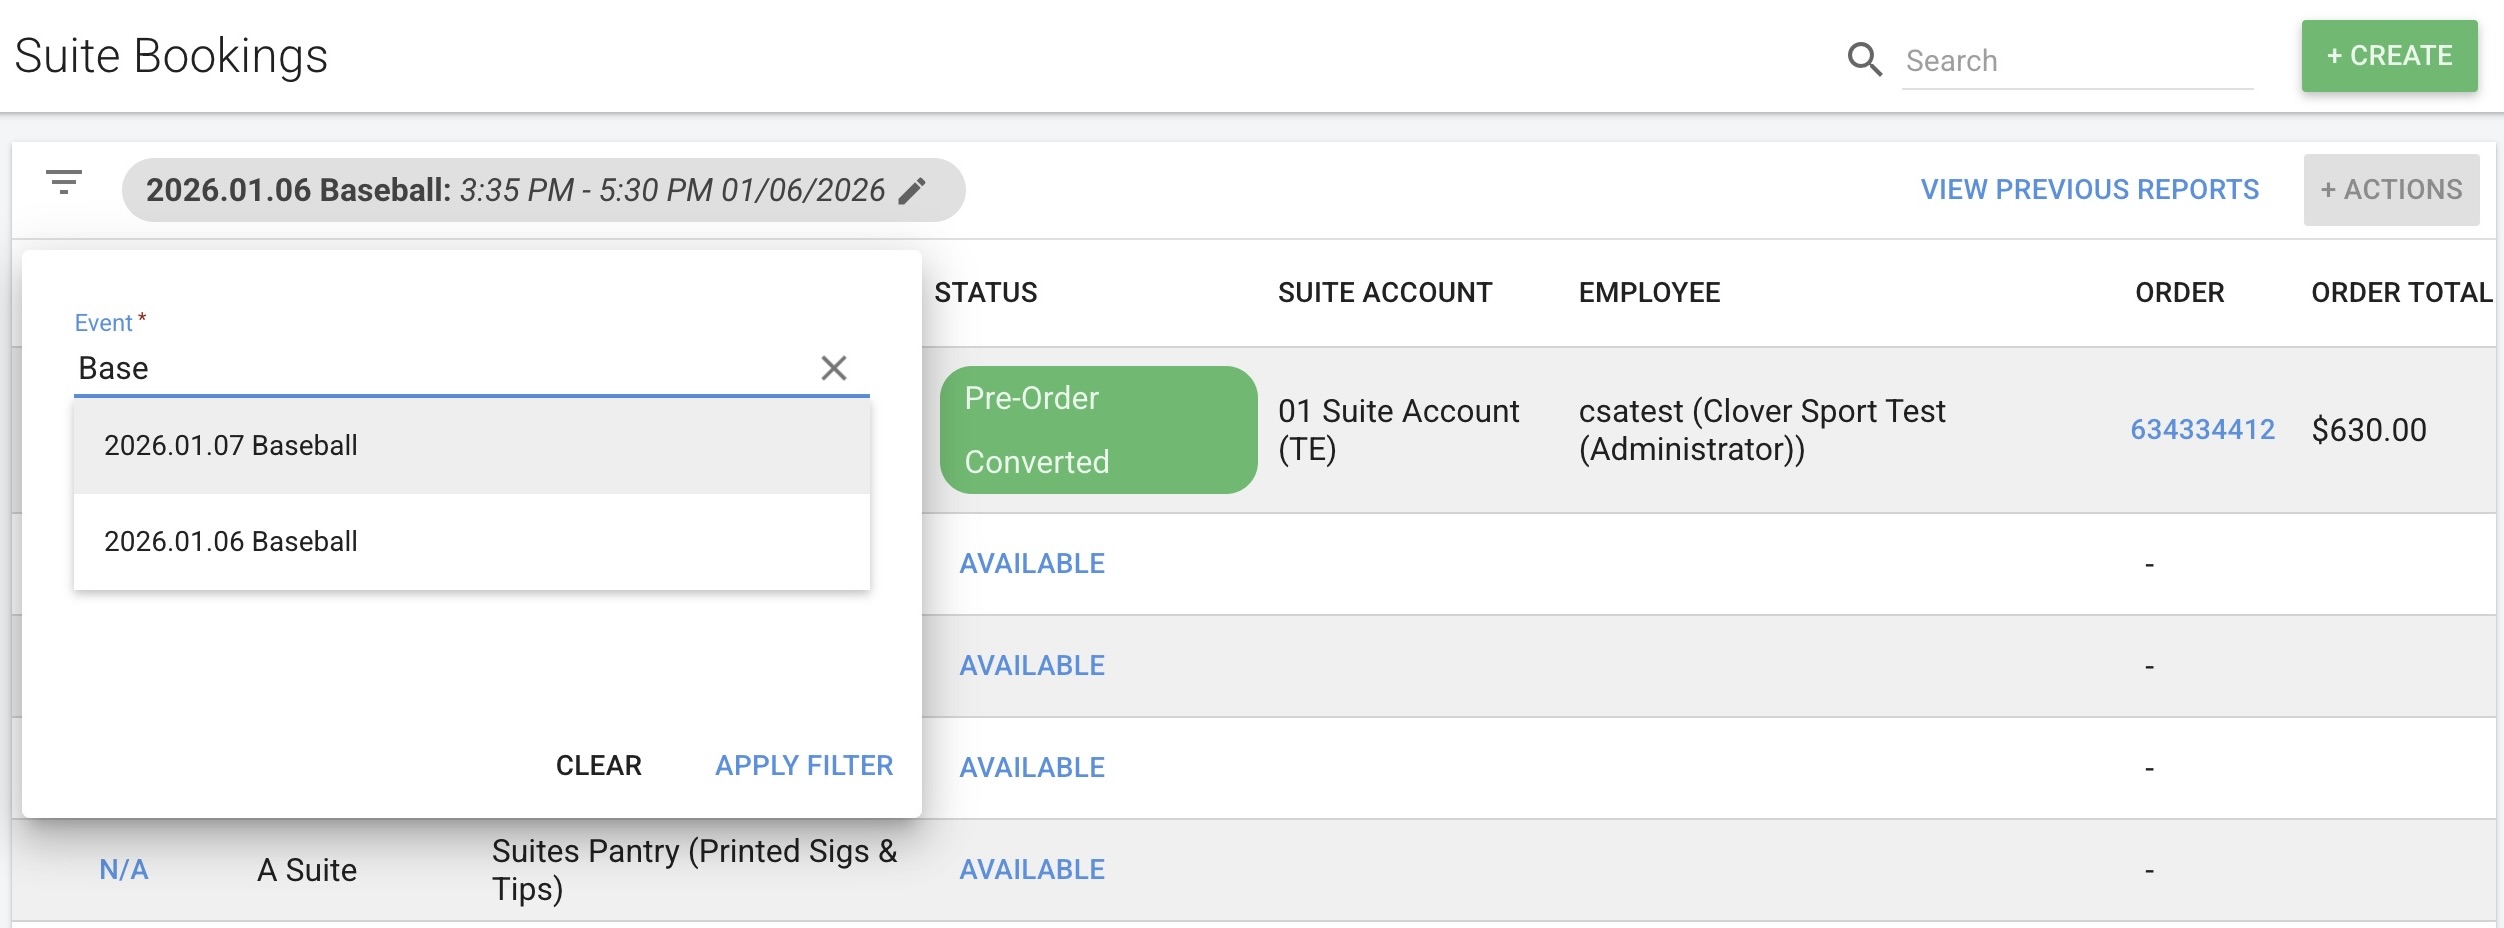Click the EMPLOYEE column header
2504x928 pixels.
click(1650, 293)
